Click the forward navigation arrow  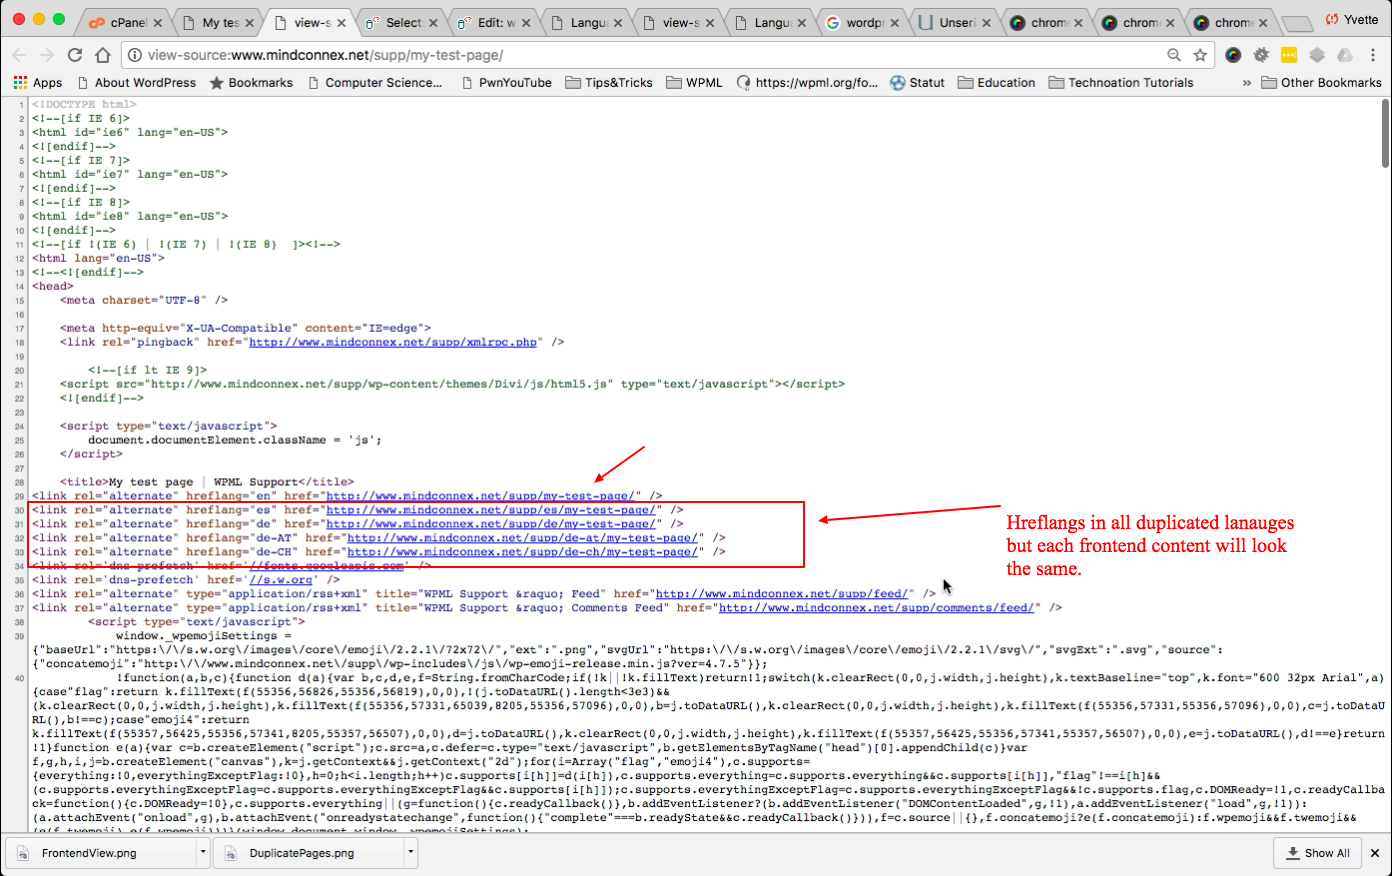(x=47, y=55)
